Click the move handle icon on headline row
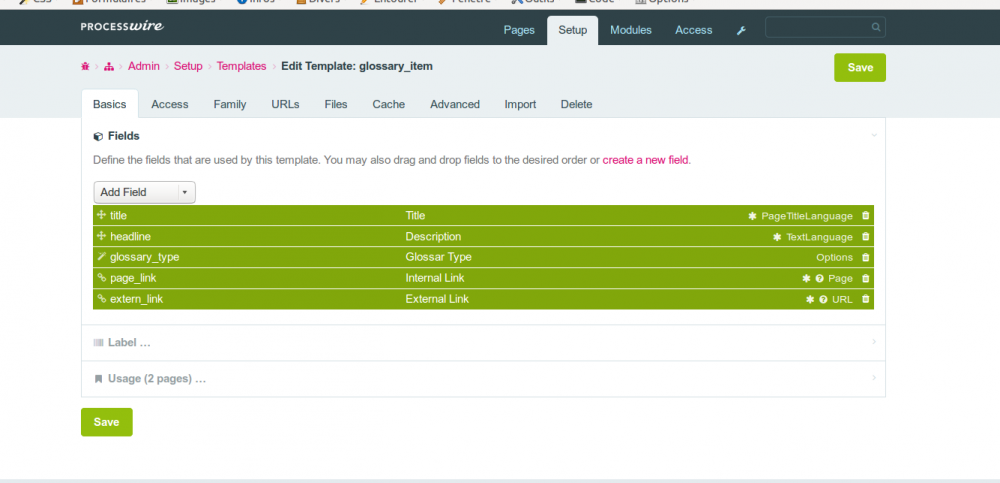 (101, 237)
